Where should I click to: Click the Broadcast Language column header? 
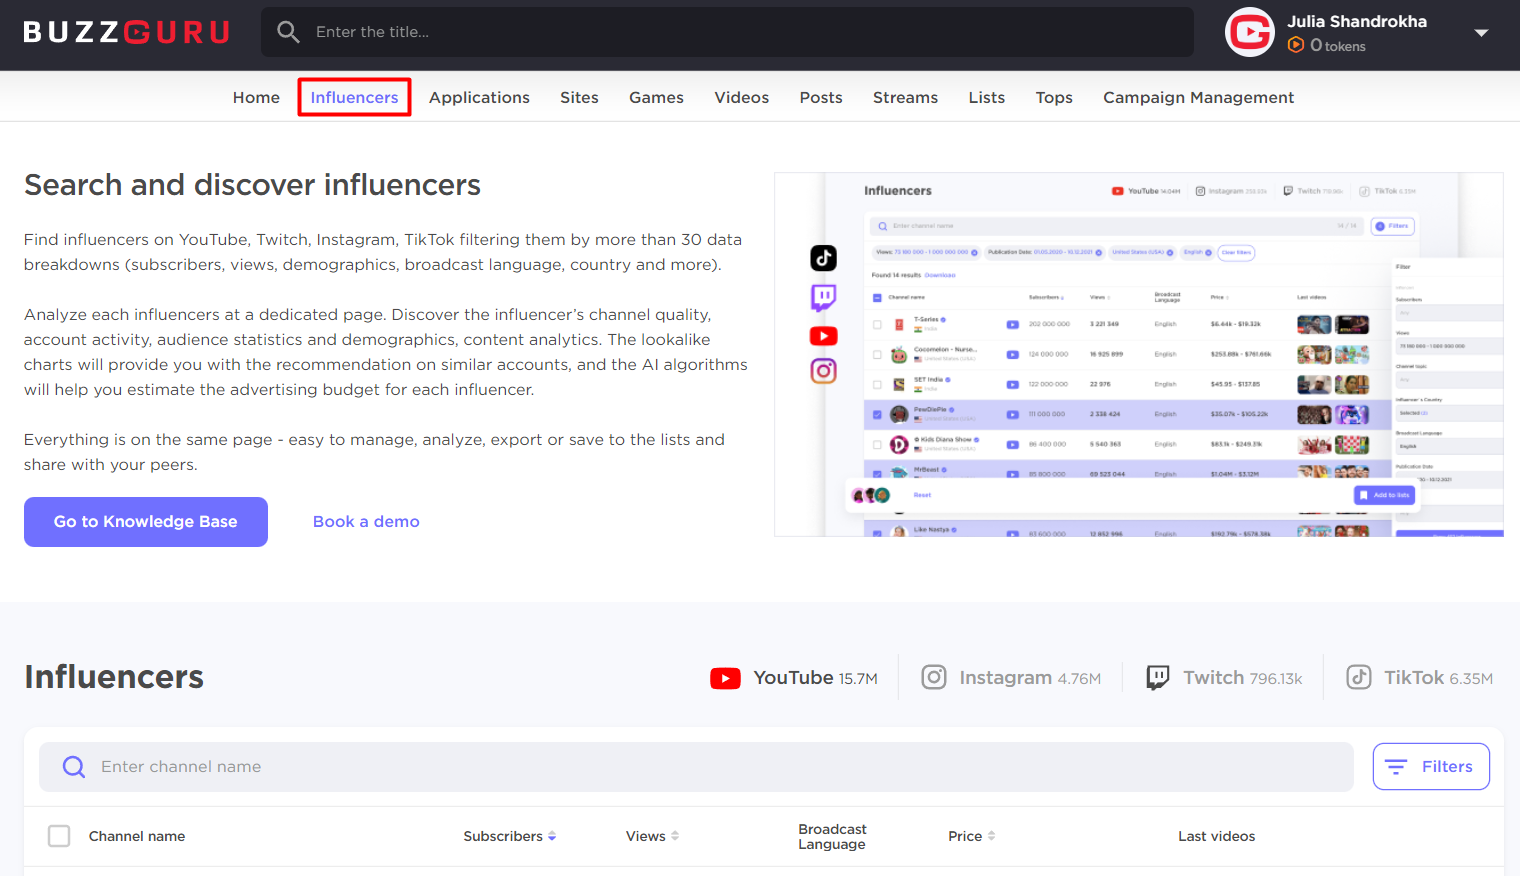click(x=832, y=837)
